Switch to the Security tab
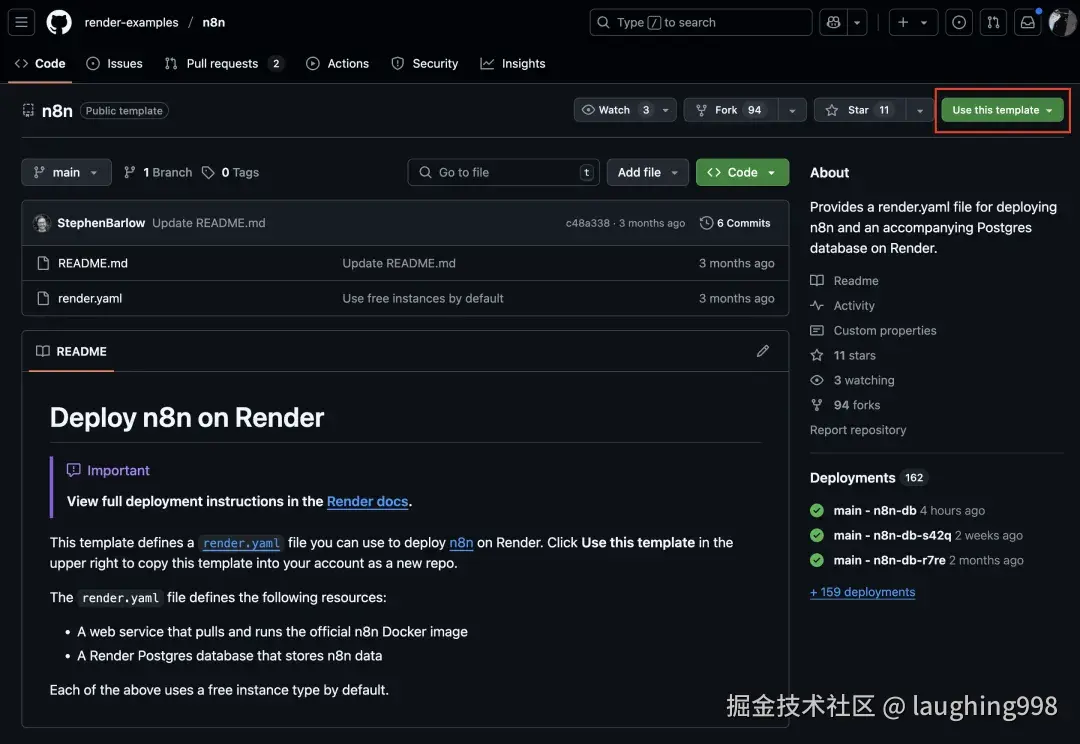This screenshot has height=744, width=1080. coord(424,63)
